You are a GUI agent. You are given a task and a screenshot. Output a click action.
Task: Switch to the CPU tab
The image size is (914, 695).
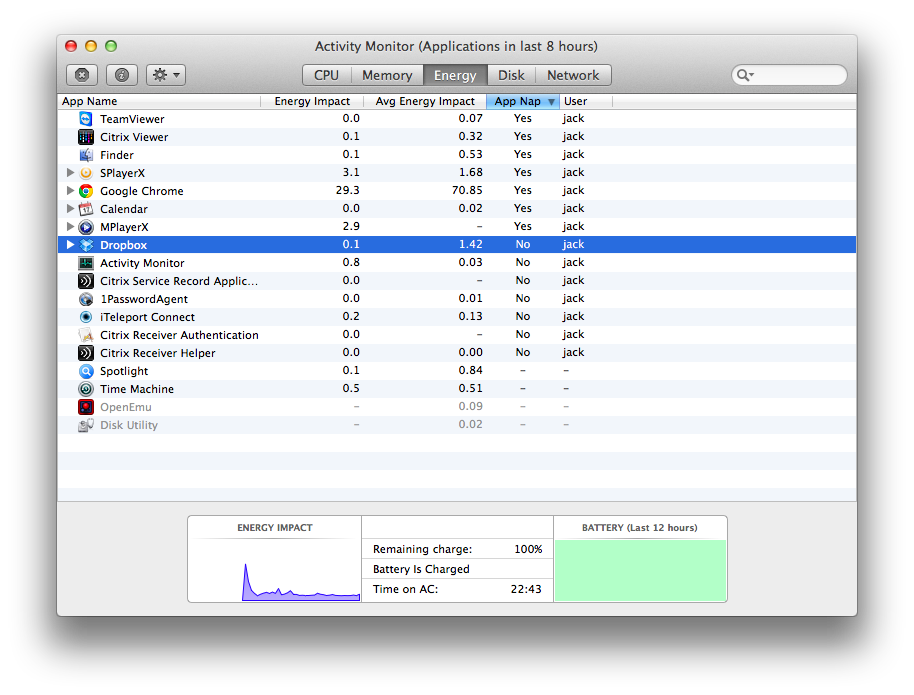[x=326, y=75]
